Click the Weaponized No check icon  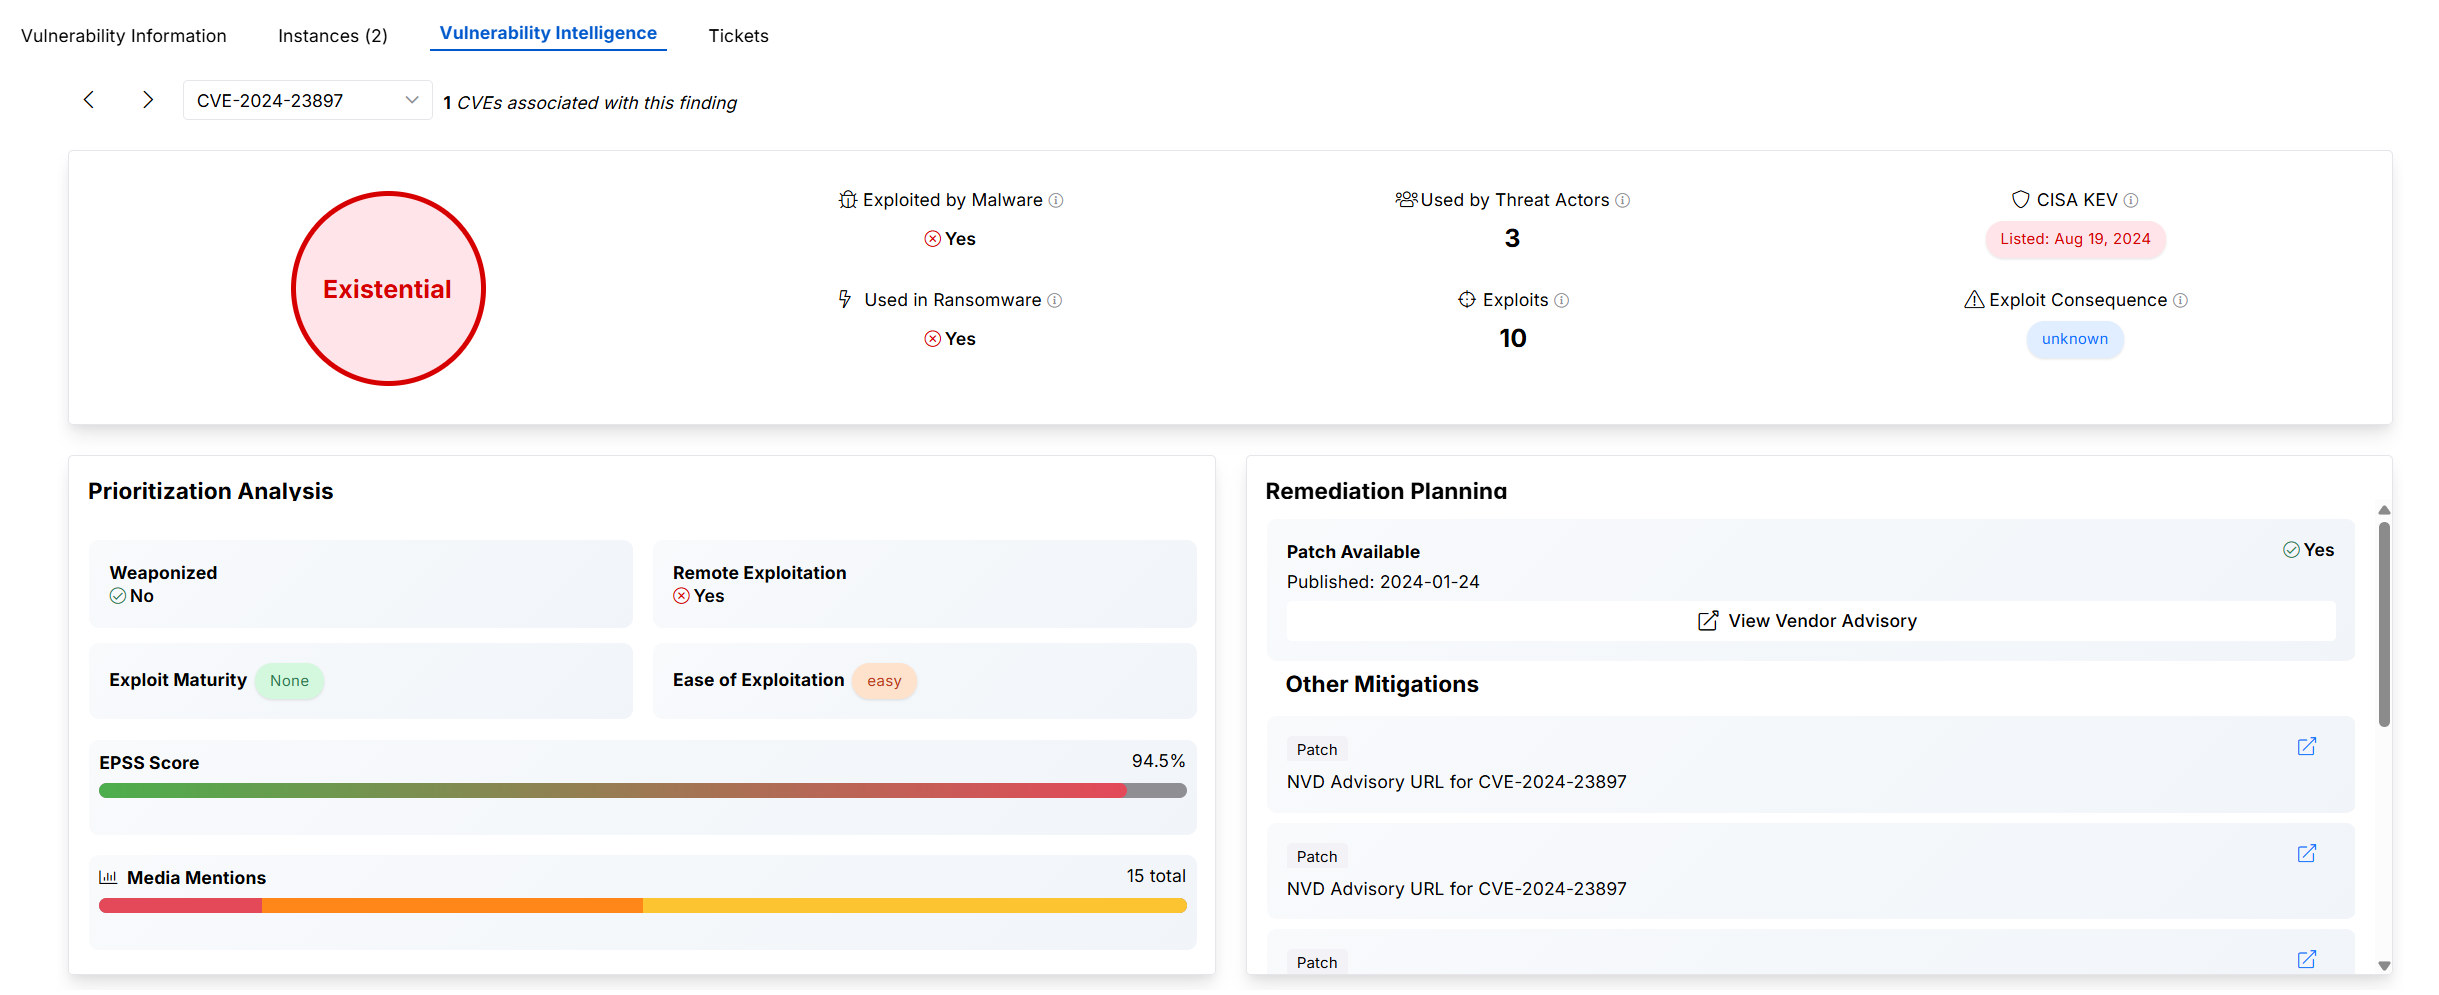(x=118, y=596)
